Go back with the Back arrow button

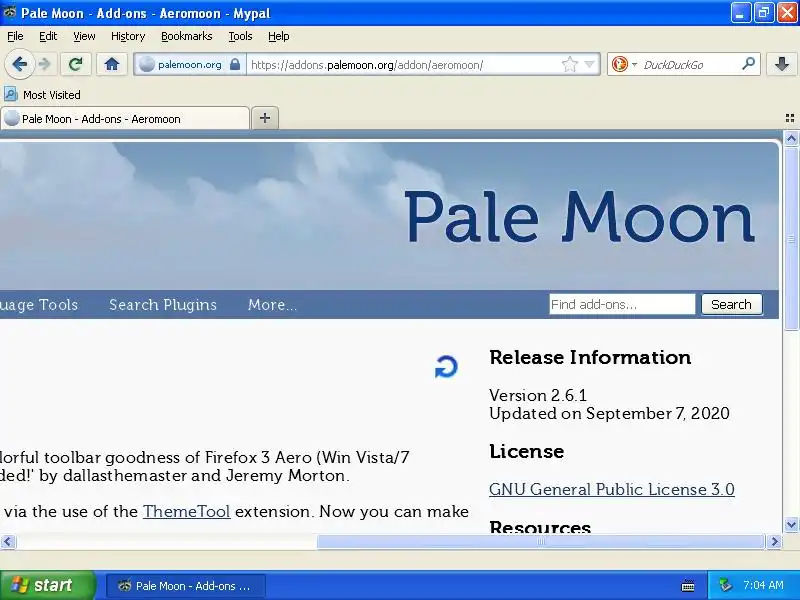19,64
